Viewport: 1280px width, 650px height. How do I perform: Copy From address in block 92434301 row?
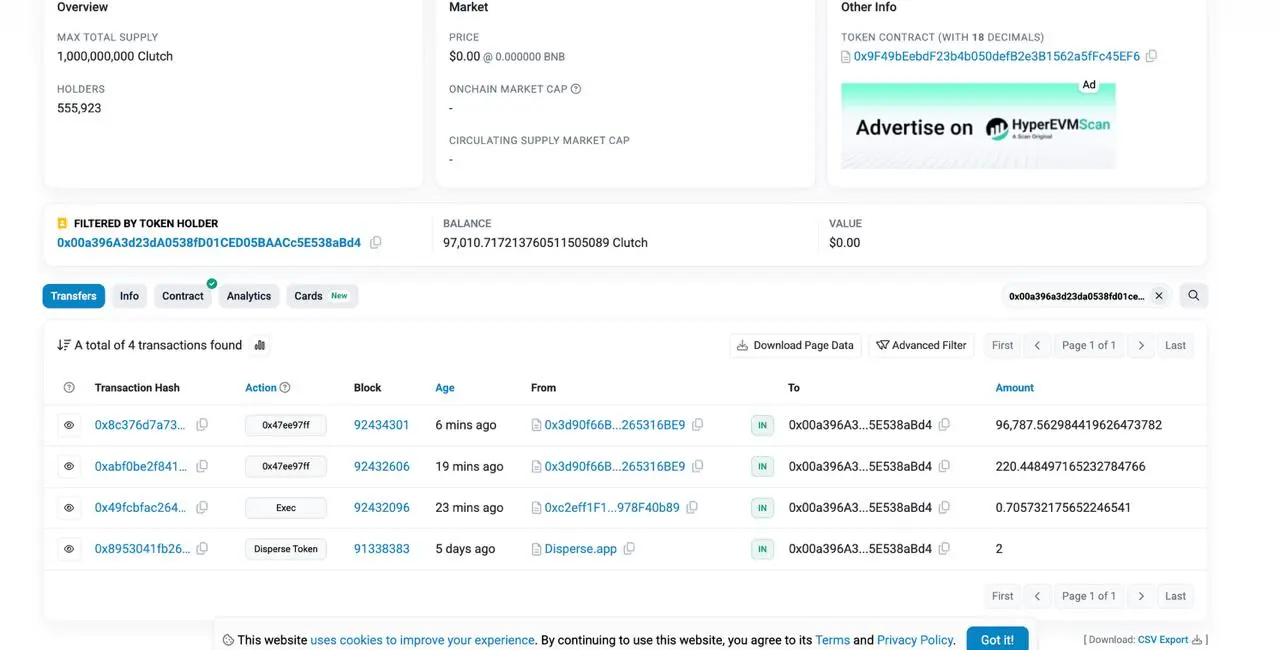tap(698, 425)
